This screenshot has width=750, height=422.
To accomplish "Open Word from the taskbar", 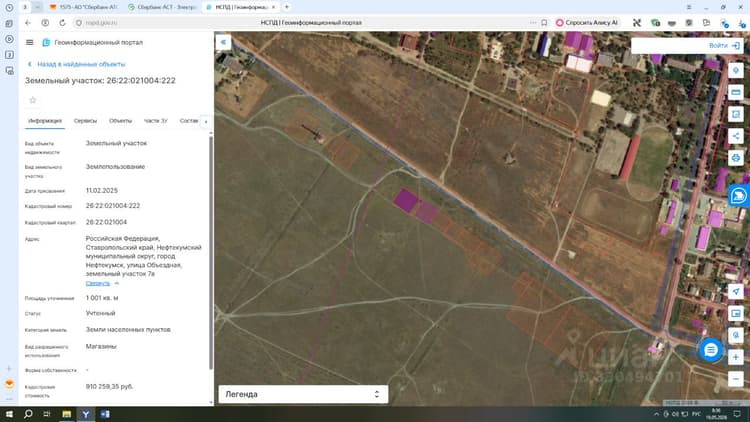I will point(105,414).
